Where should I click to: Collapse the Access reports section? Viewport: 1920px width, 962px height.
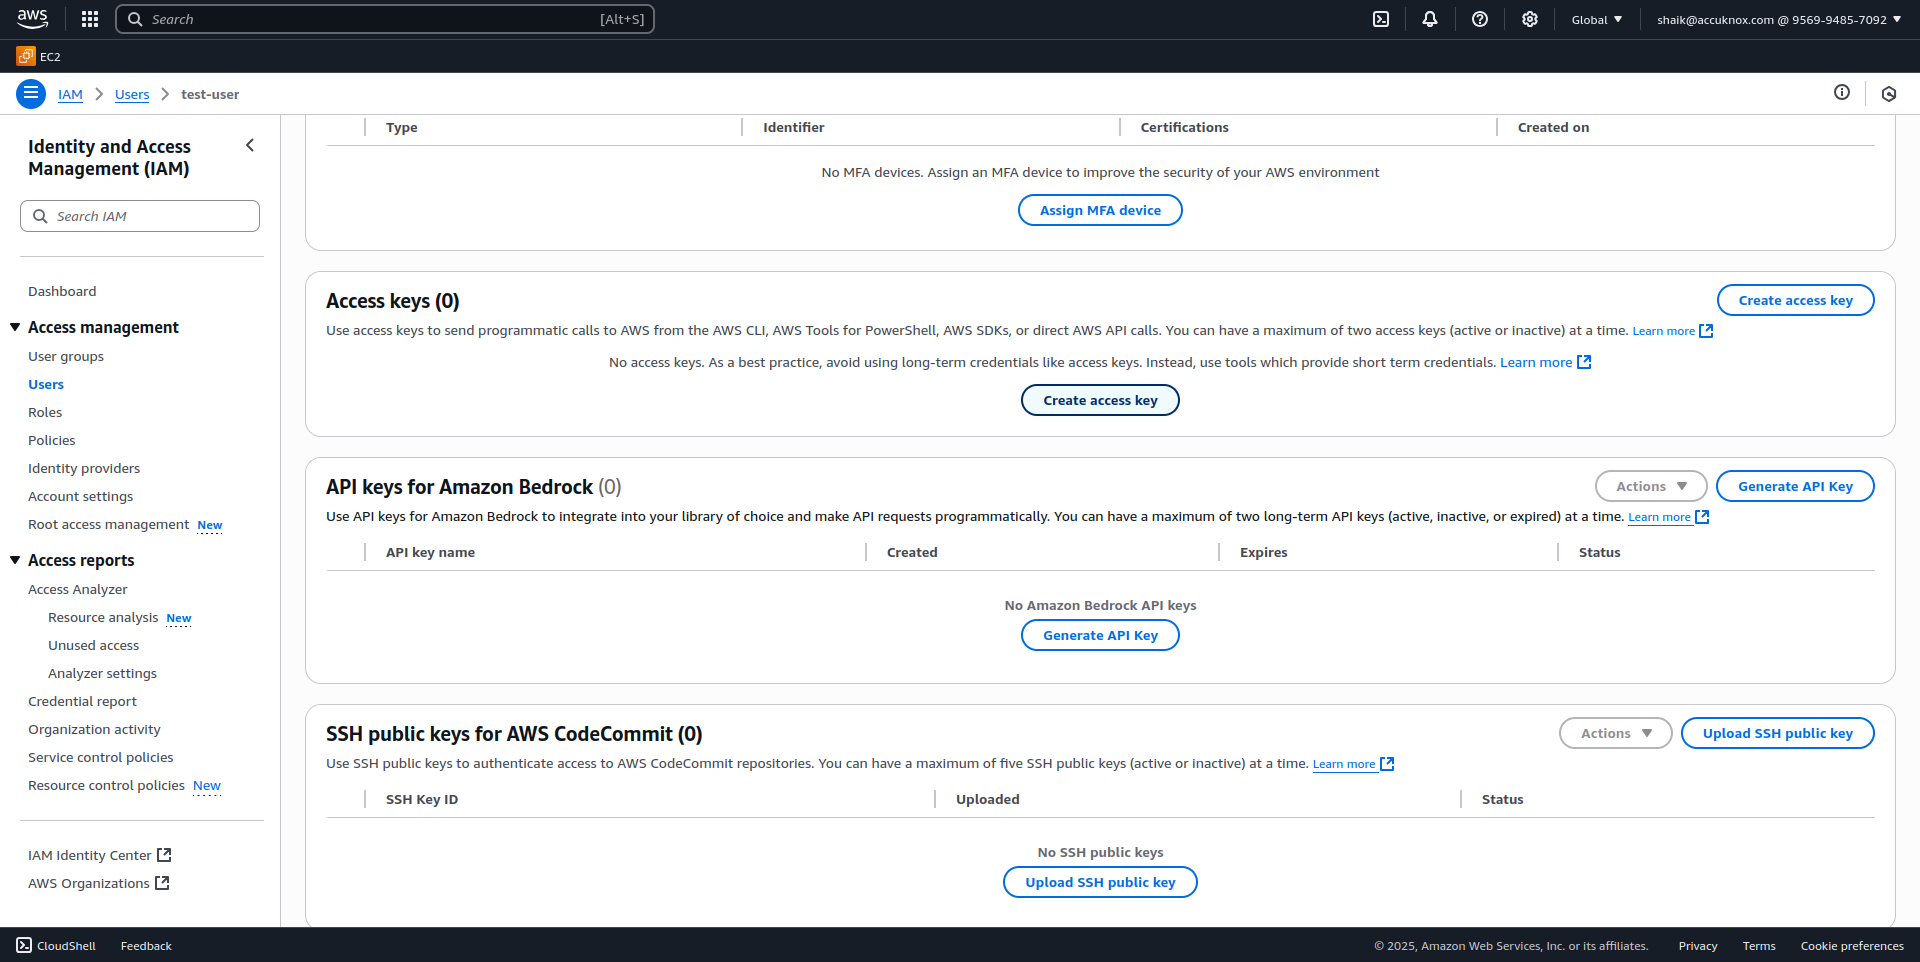point(15,560)
